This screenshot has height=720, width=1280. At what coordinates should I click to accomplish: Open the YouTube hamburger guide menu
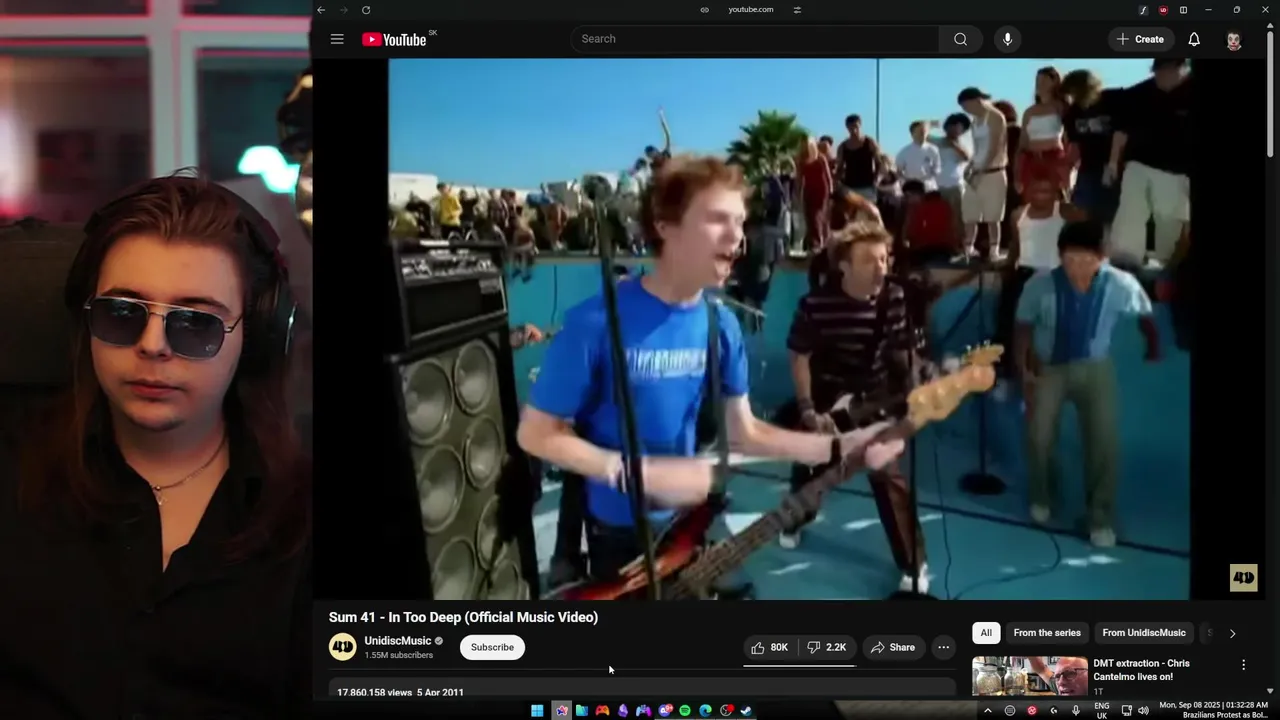pos(337,39)
